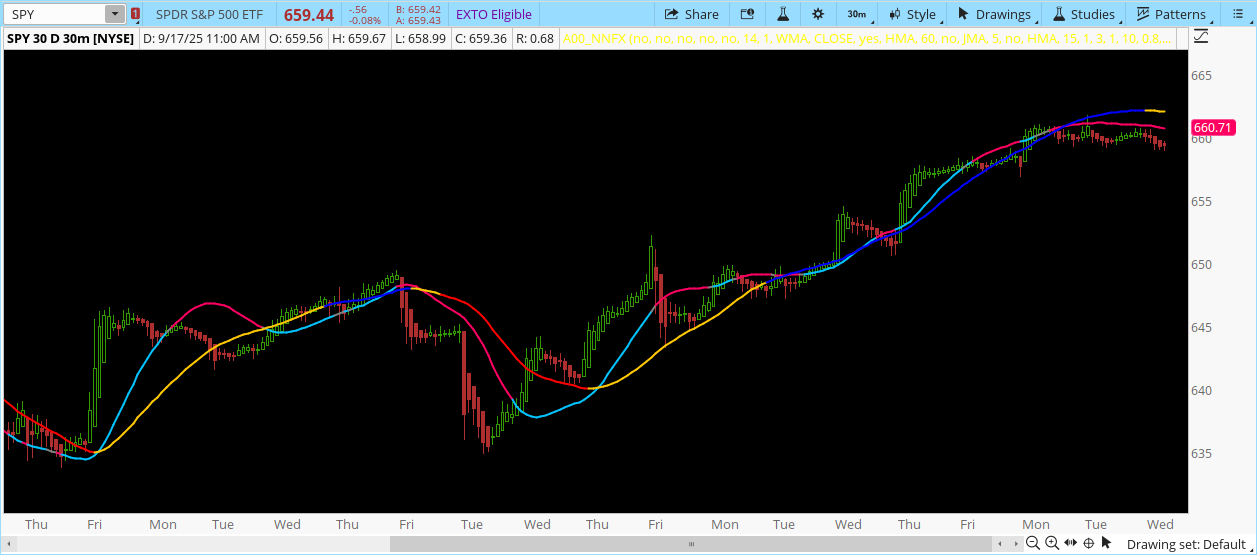Image resolution: width=1257 pixels, height=555 pixels.
Task: Expand the symbol selector dropdown arrow
Action: click(x=115, y=14)
